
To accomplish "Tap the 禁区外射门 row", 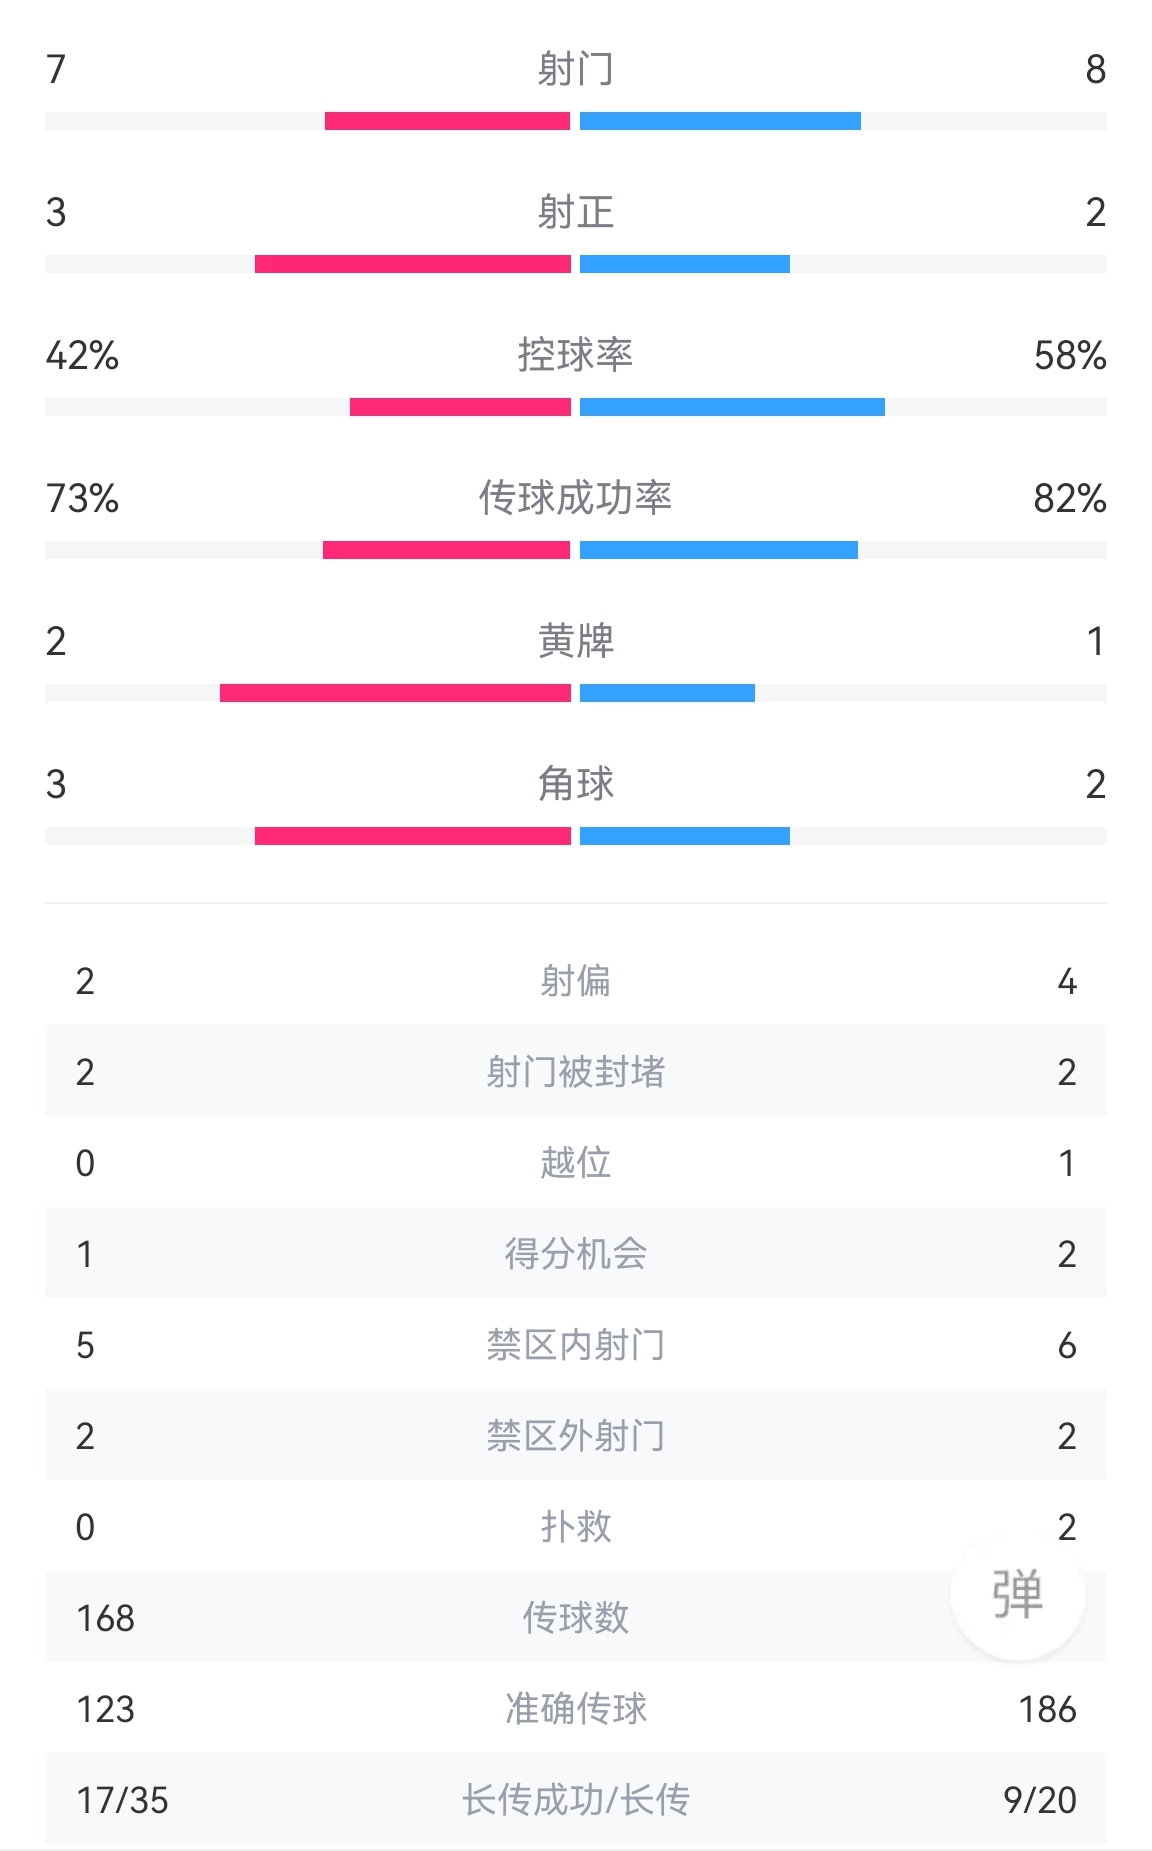I will tap(576, 1436).
